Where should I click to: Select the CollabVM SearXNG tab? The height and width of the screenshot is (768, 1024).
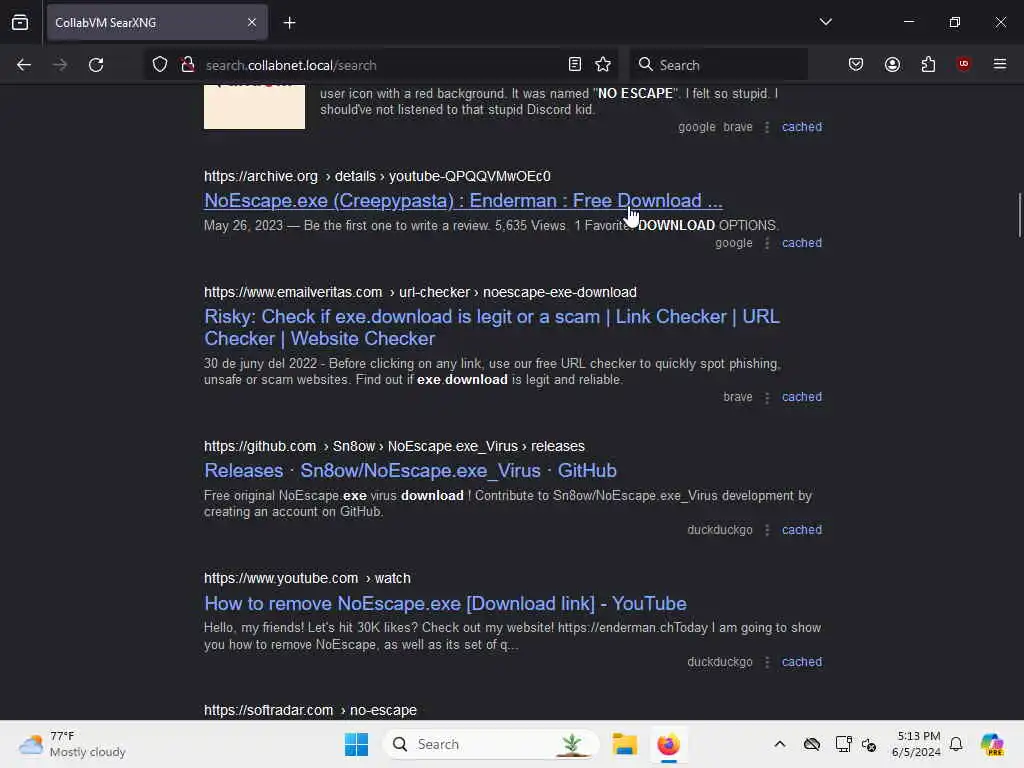[x=157, y=22]
